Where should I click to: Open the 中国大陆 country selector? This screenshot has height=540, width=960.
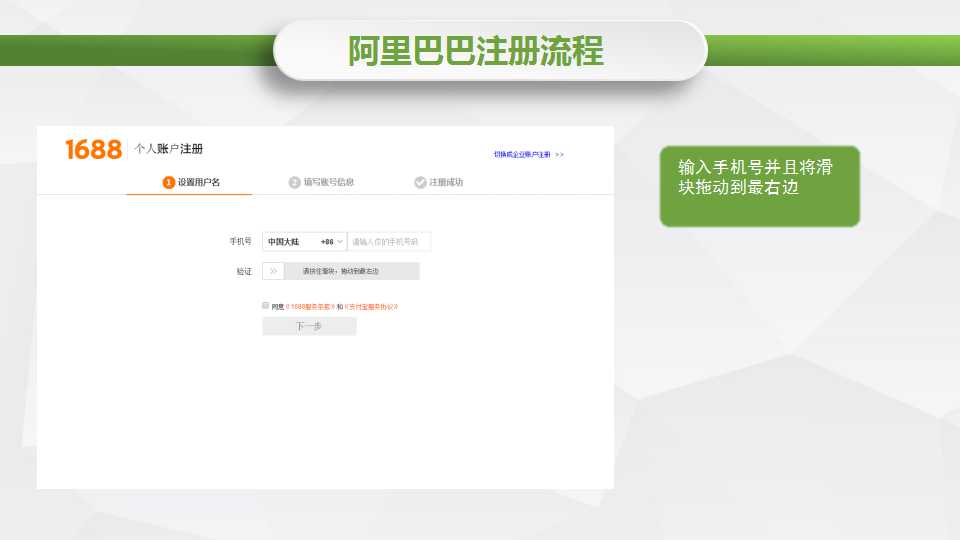click(x=284, y=242)
